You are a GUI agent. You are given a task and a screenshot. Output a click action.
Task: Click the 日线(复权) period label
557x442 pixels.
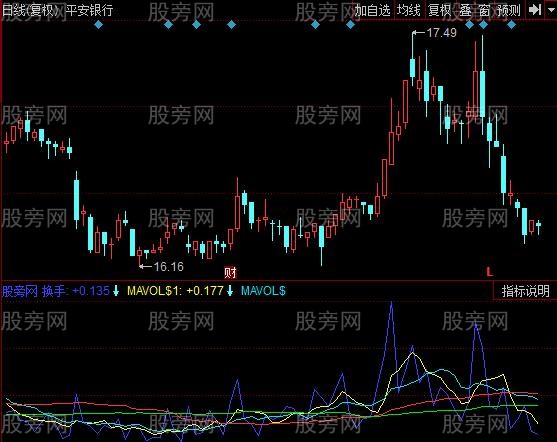point(31,10)
